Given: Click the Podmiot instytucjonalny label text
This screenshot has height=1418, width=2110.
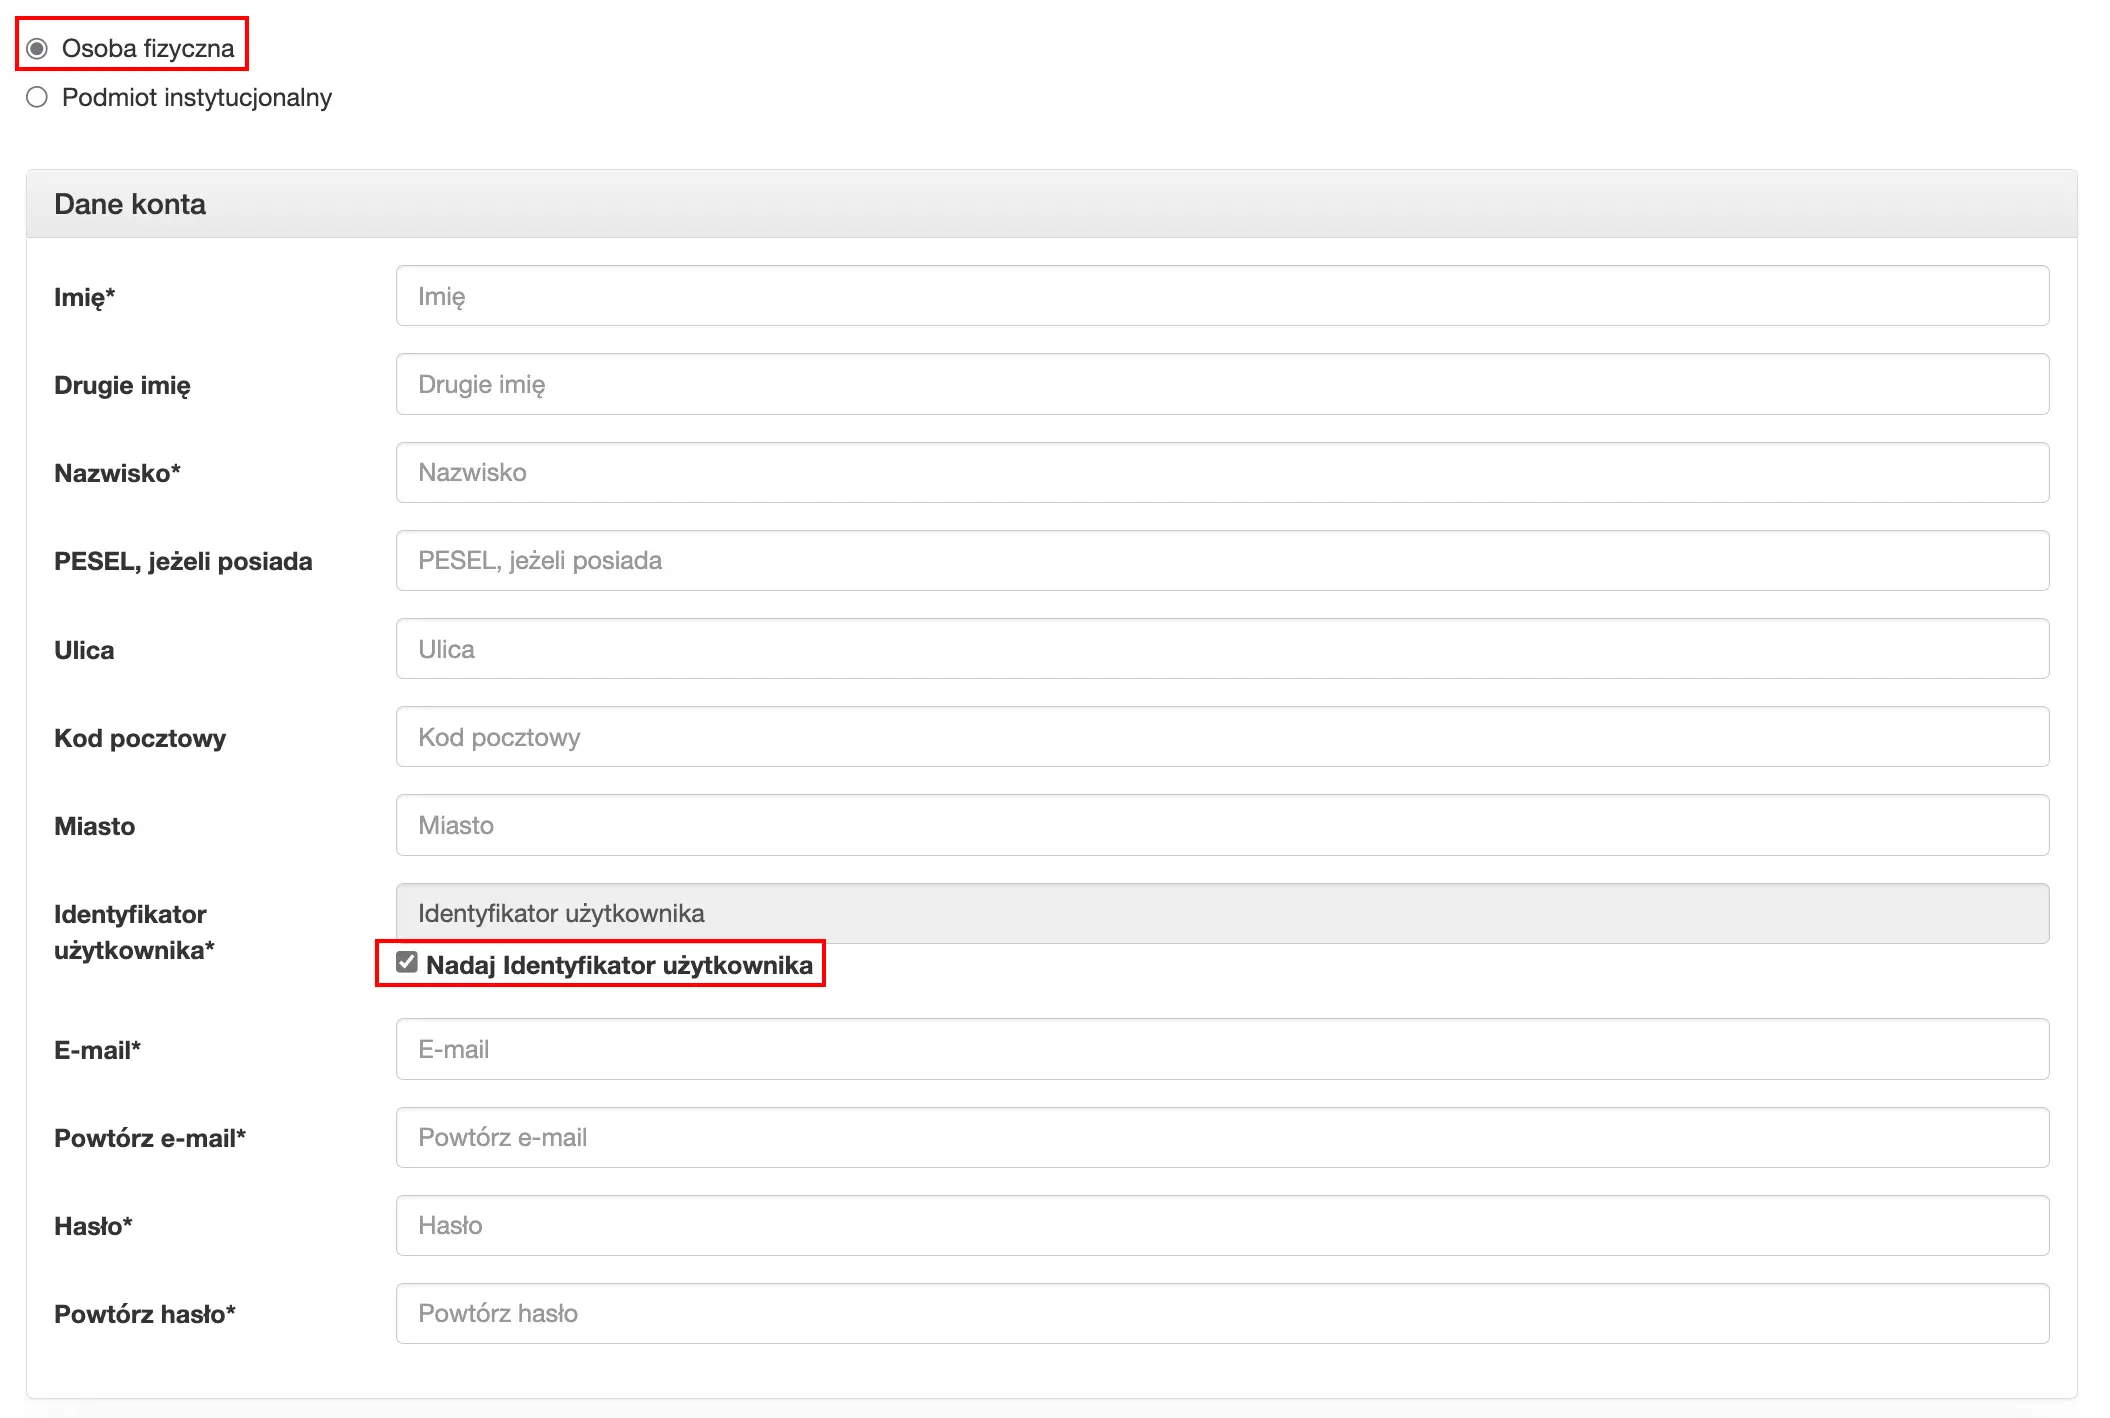Looking at the screenshot, I should (x=197, y=97).
